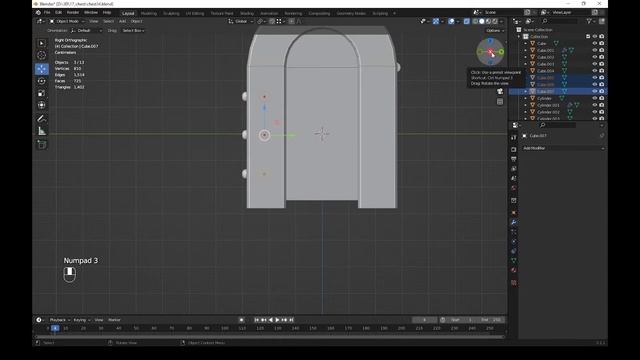Click the timeline playhead frame marker
Screen dimensions: 640x360
click(x=55, y=328)
